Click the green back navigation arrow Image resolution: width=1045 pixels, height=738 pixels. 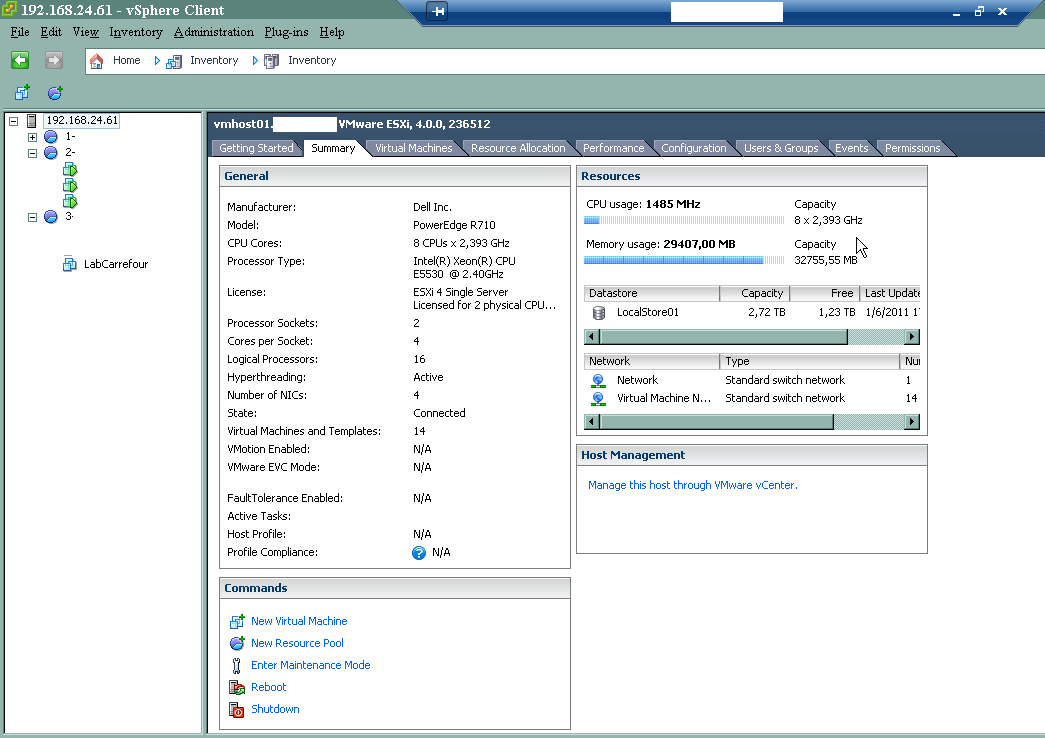(x=20, y=61)
